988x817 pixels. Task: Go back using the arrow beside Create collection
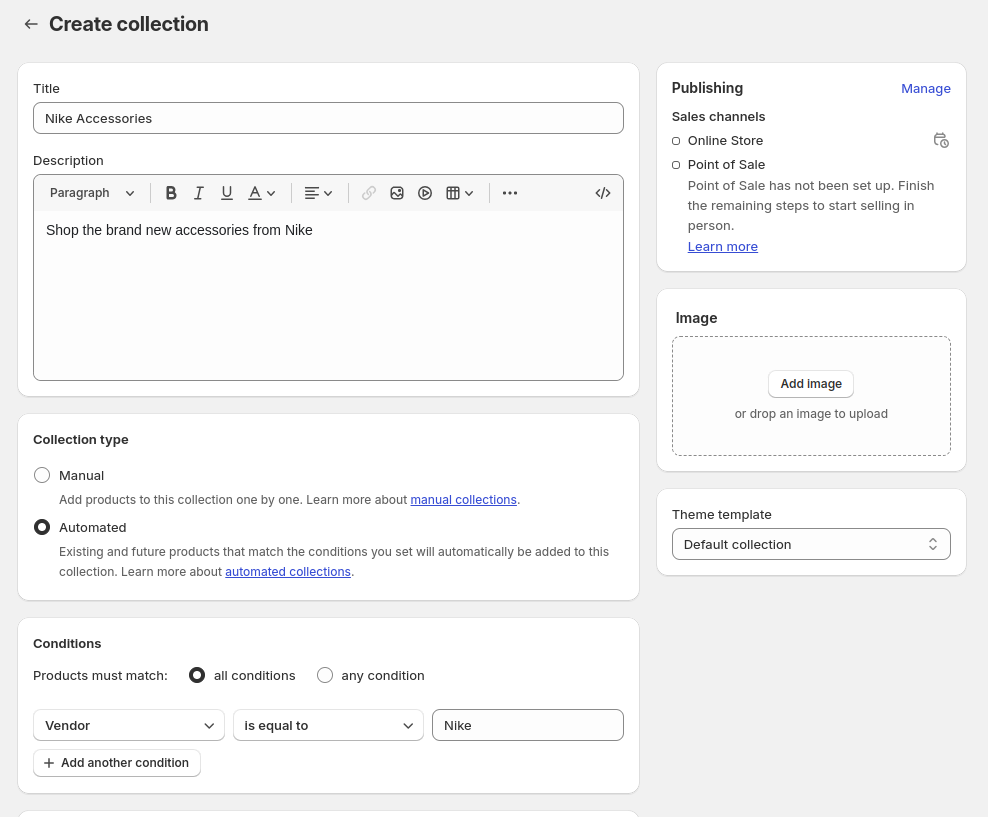(31, 24)
